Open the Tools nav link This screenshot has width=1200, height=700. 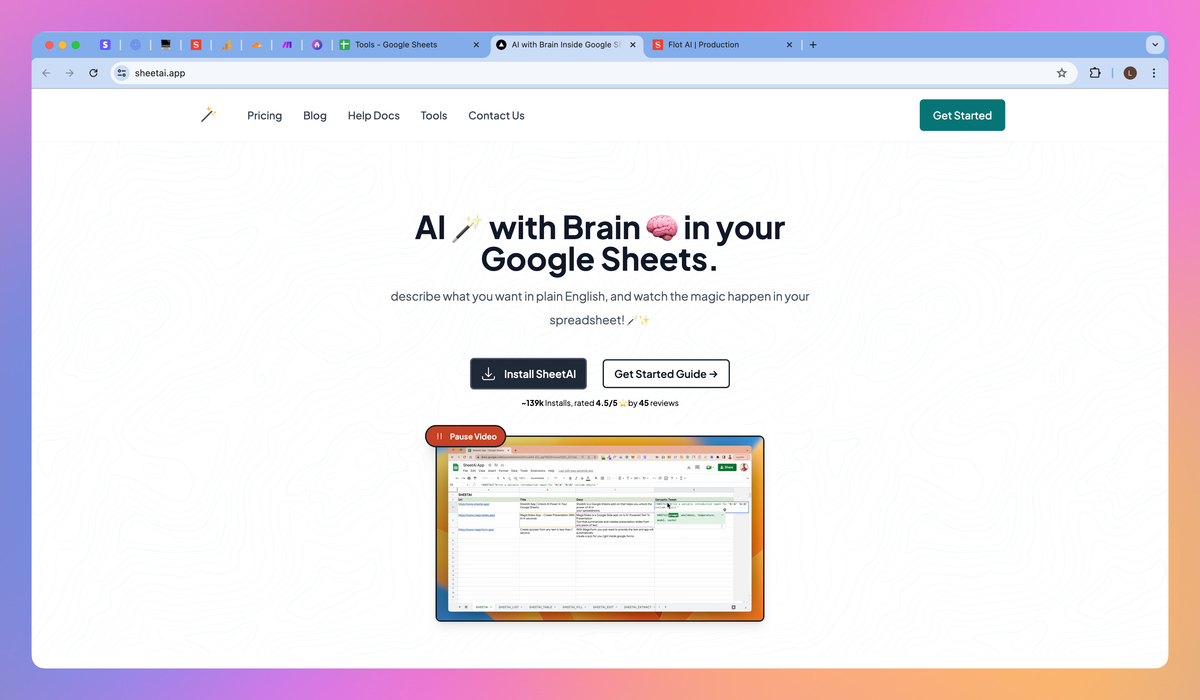434,116
